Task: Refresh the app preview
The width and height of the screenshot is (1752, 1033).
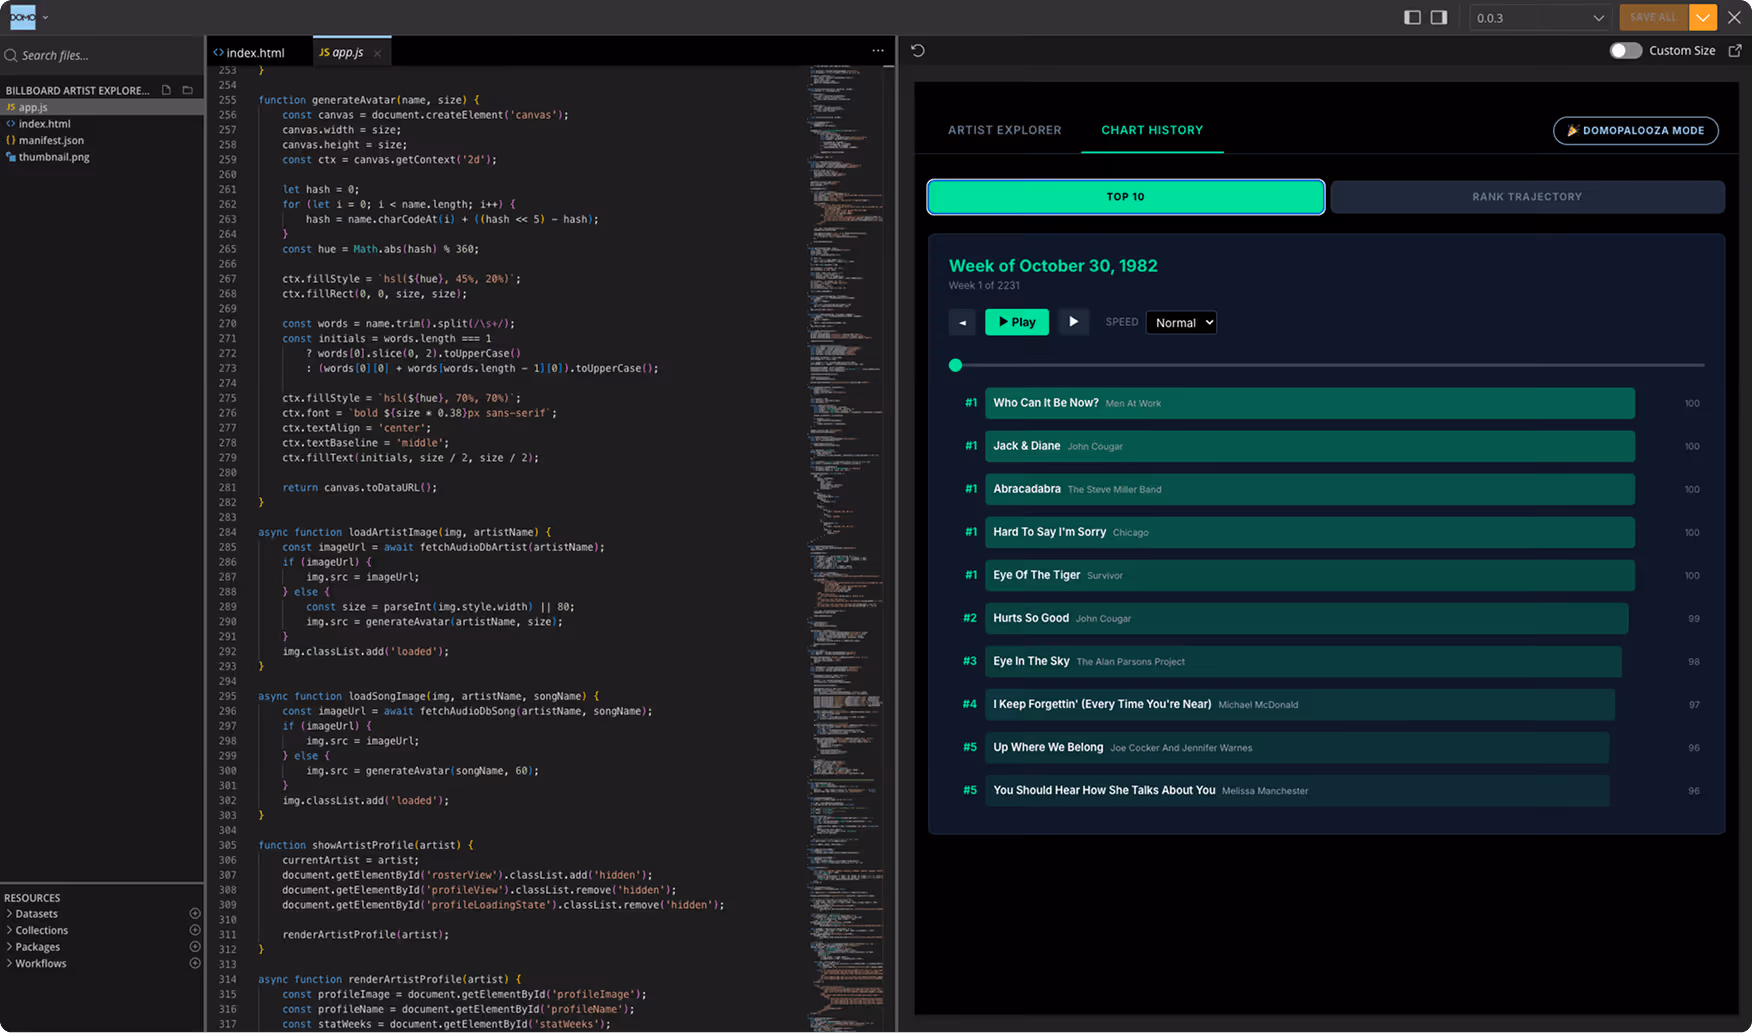Action: coord(918,50)
